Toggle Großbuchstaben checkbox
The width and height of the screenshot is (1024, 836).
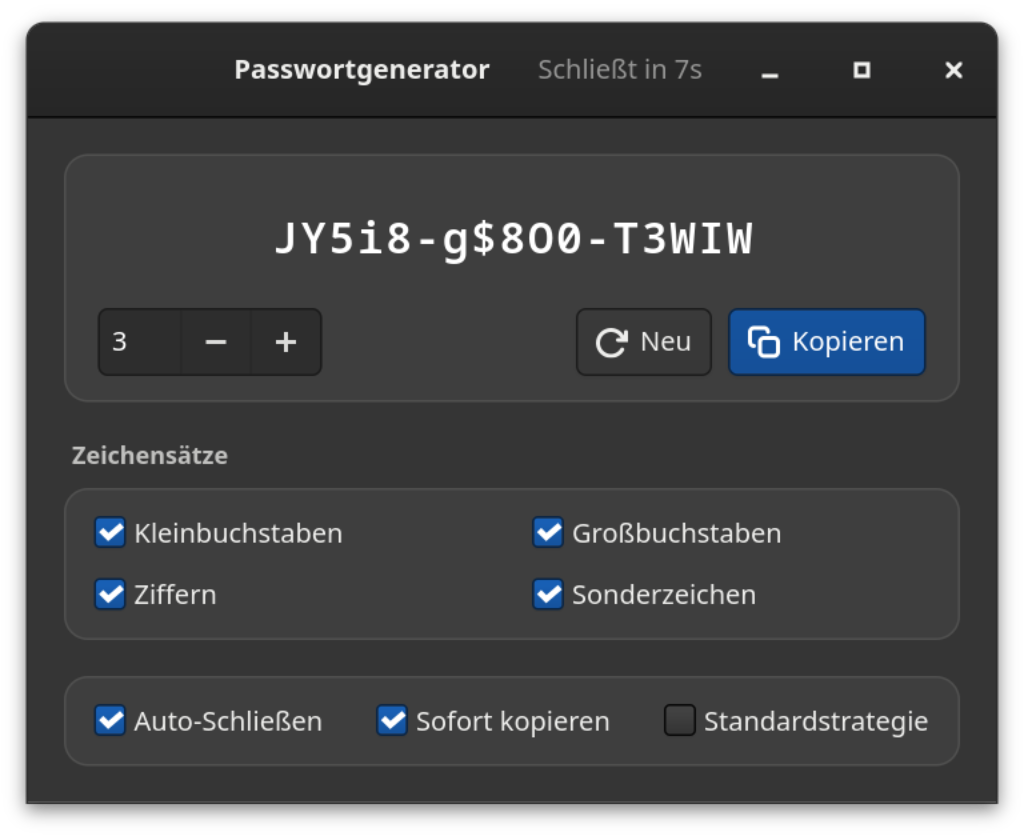[548, 532]
